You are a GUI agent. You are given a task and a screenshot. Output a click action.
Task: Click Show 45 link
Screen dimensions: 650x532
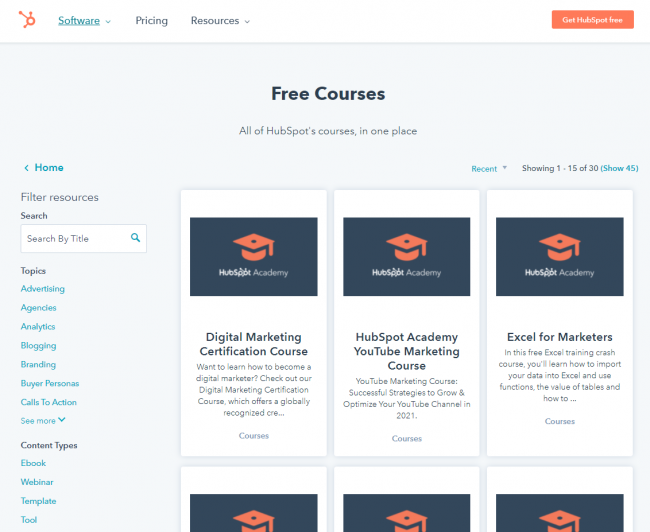coord(619,168)
